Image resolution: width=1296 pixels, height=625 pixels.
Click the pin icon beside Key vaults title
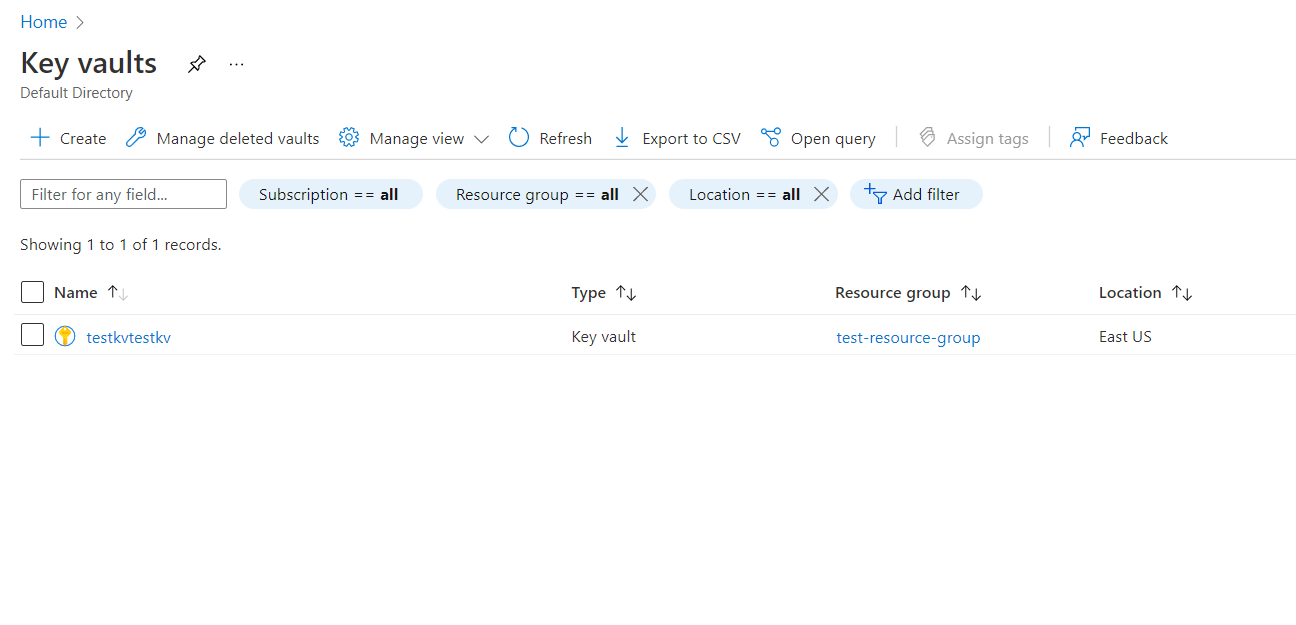point(197,64)
